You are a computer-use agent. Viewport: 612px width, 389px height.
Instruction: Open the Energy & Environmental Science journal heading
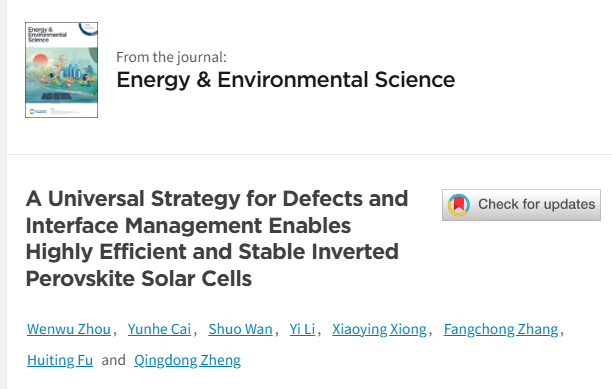286,80
